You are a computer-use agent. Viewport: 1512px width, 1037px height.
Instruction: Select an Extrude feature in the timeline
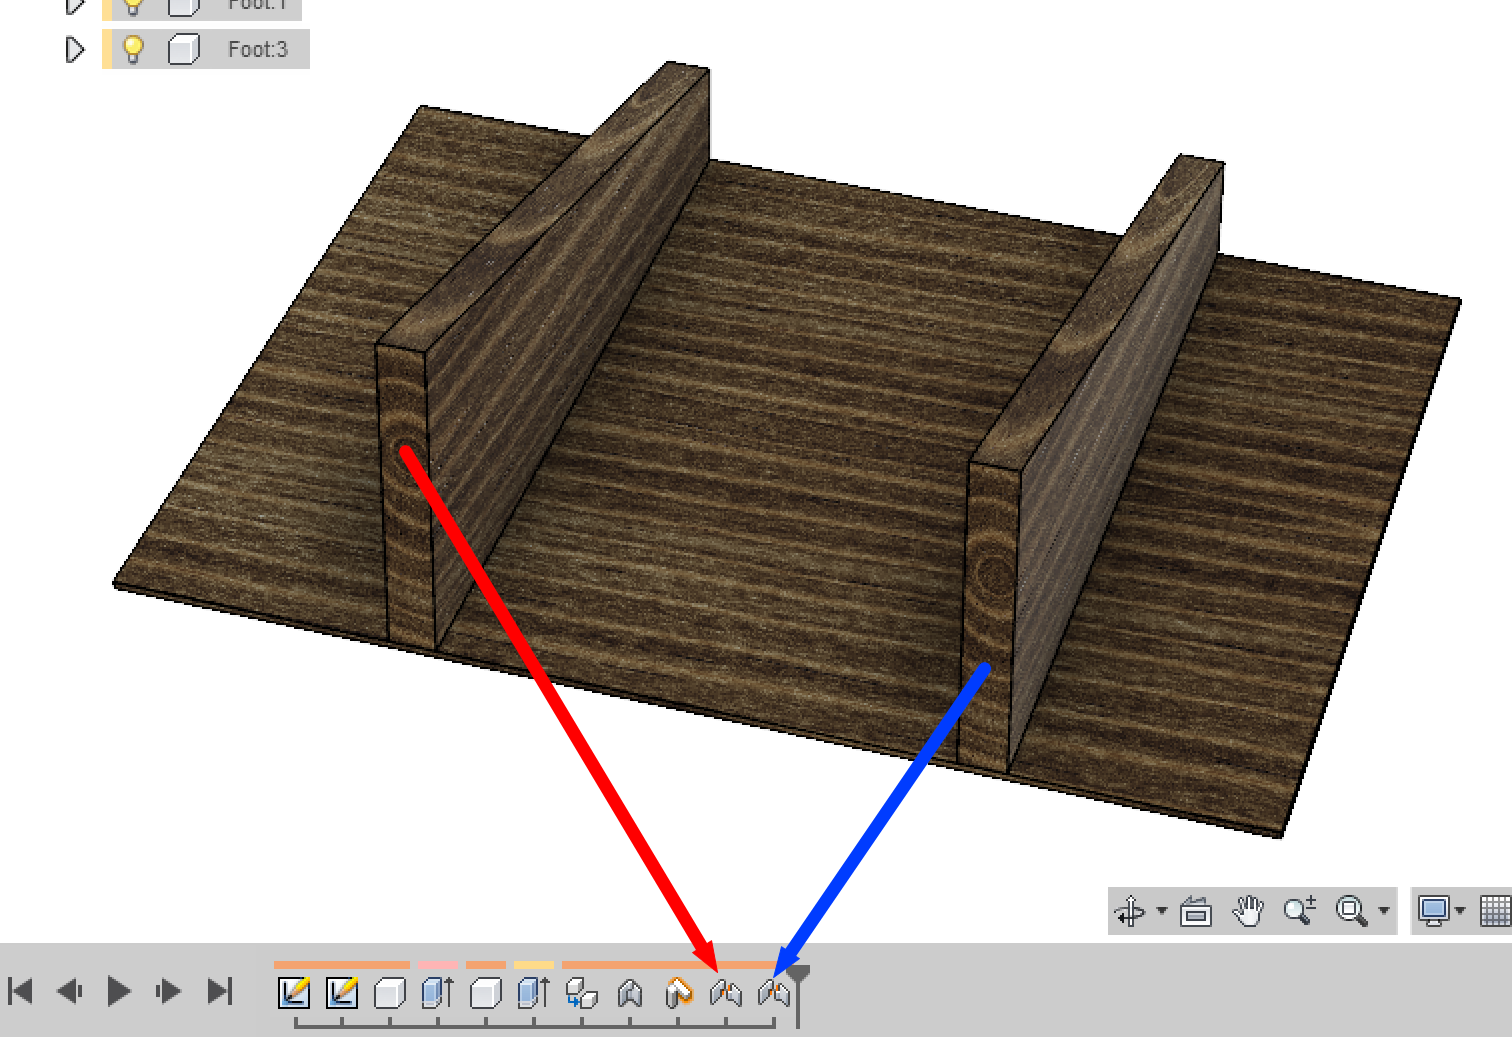point(436,992)
